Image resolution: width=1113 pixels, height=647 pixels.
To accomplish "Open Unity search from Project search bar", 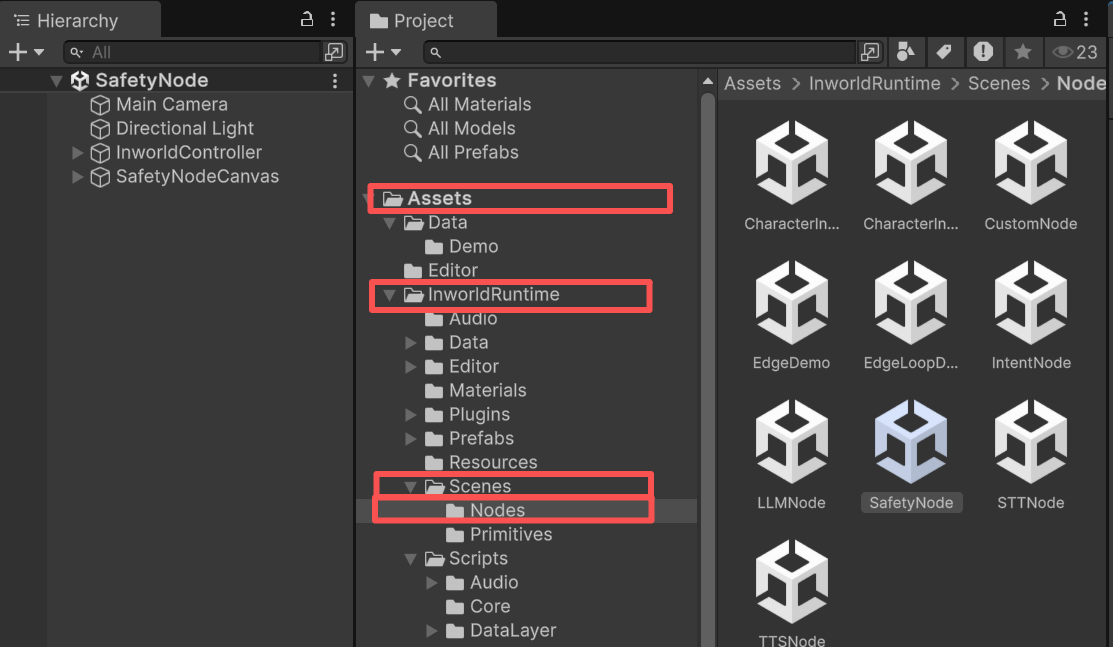I will 870,51.
